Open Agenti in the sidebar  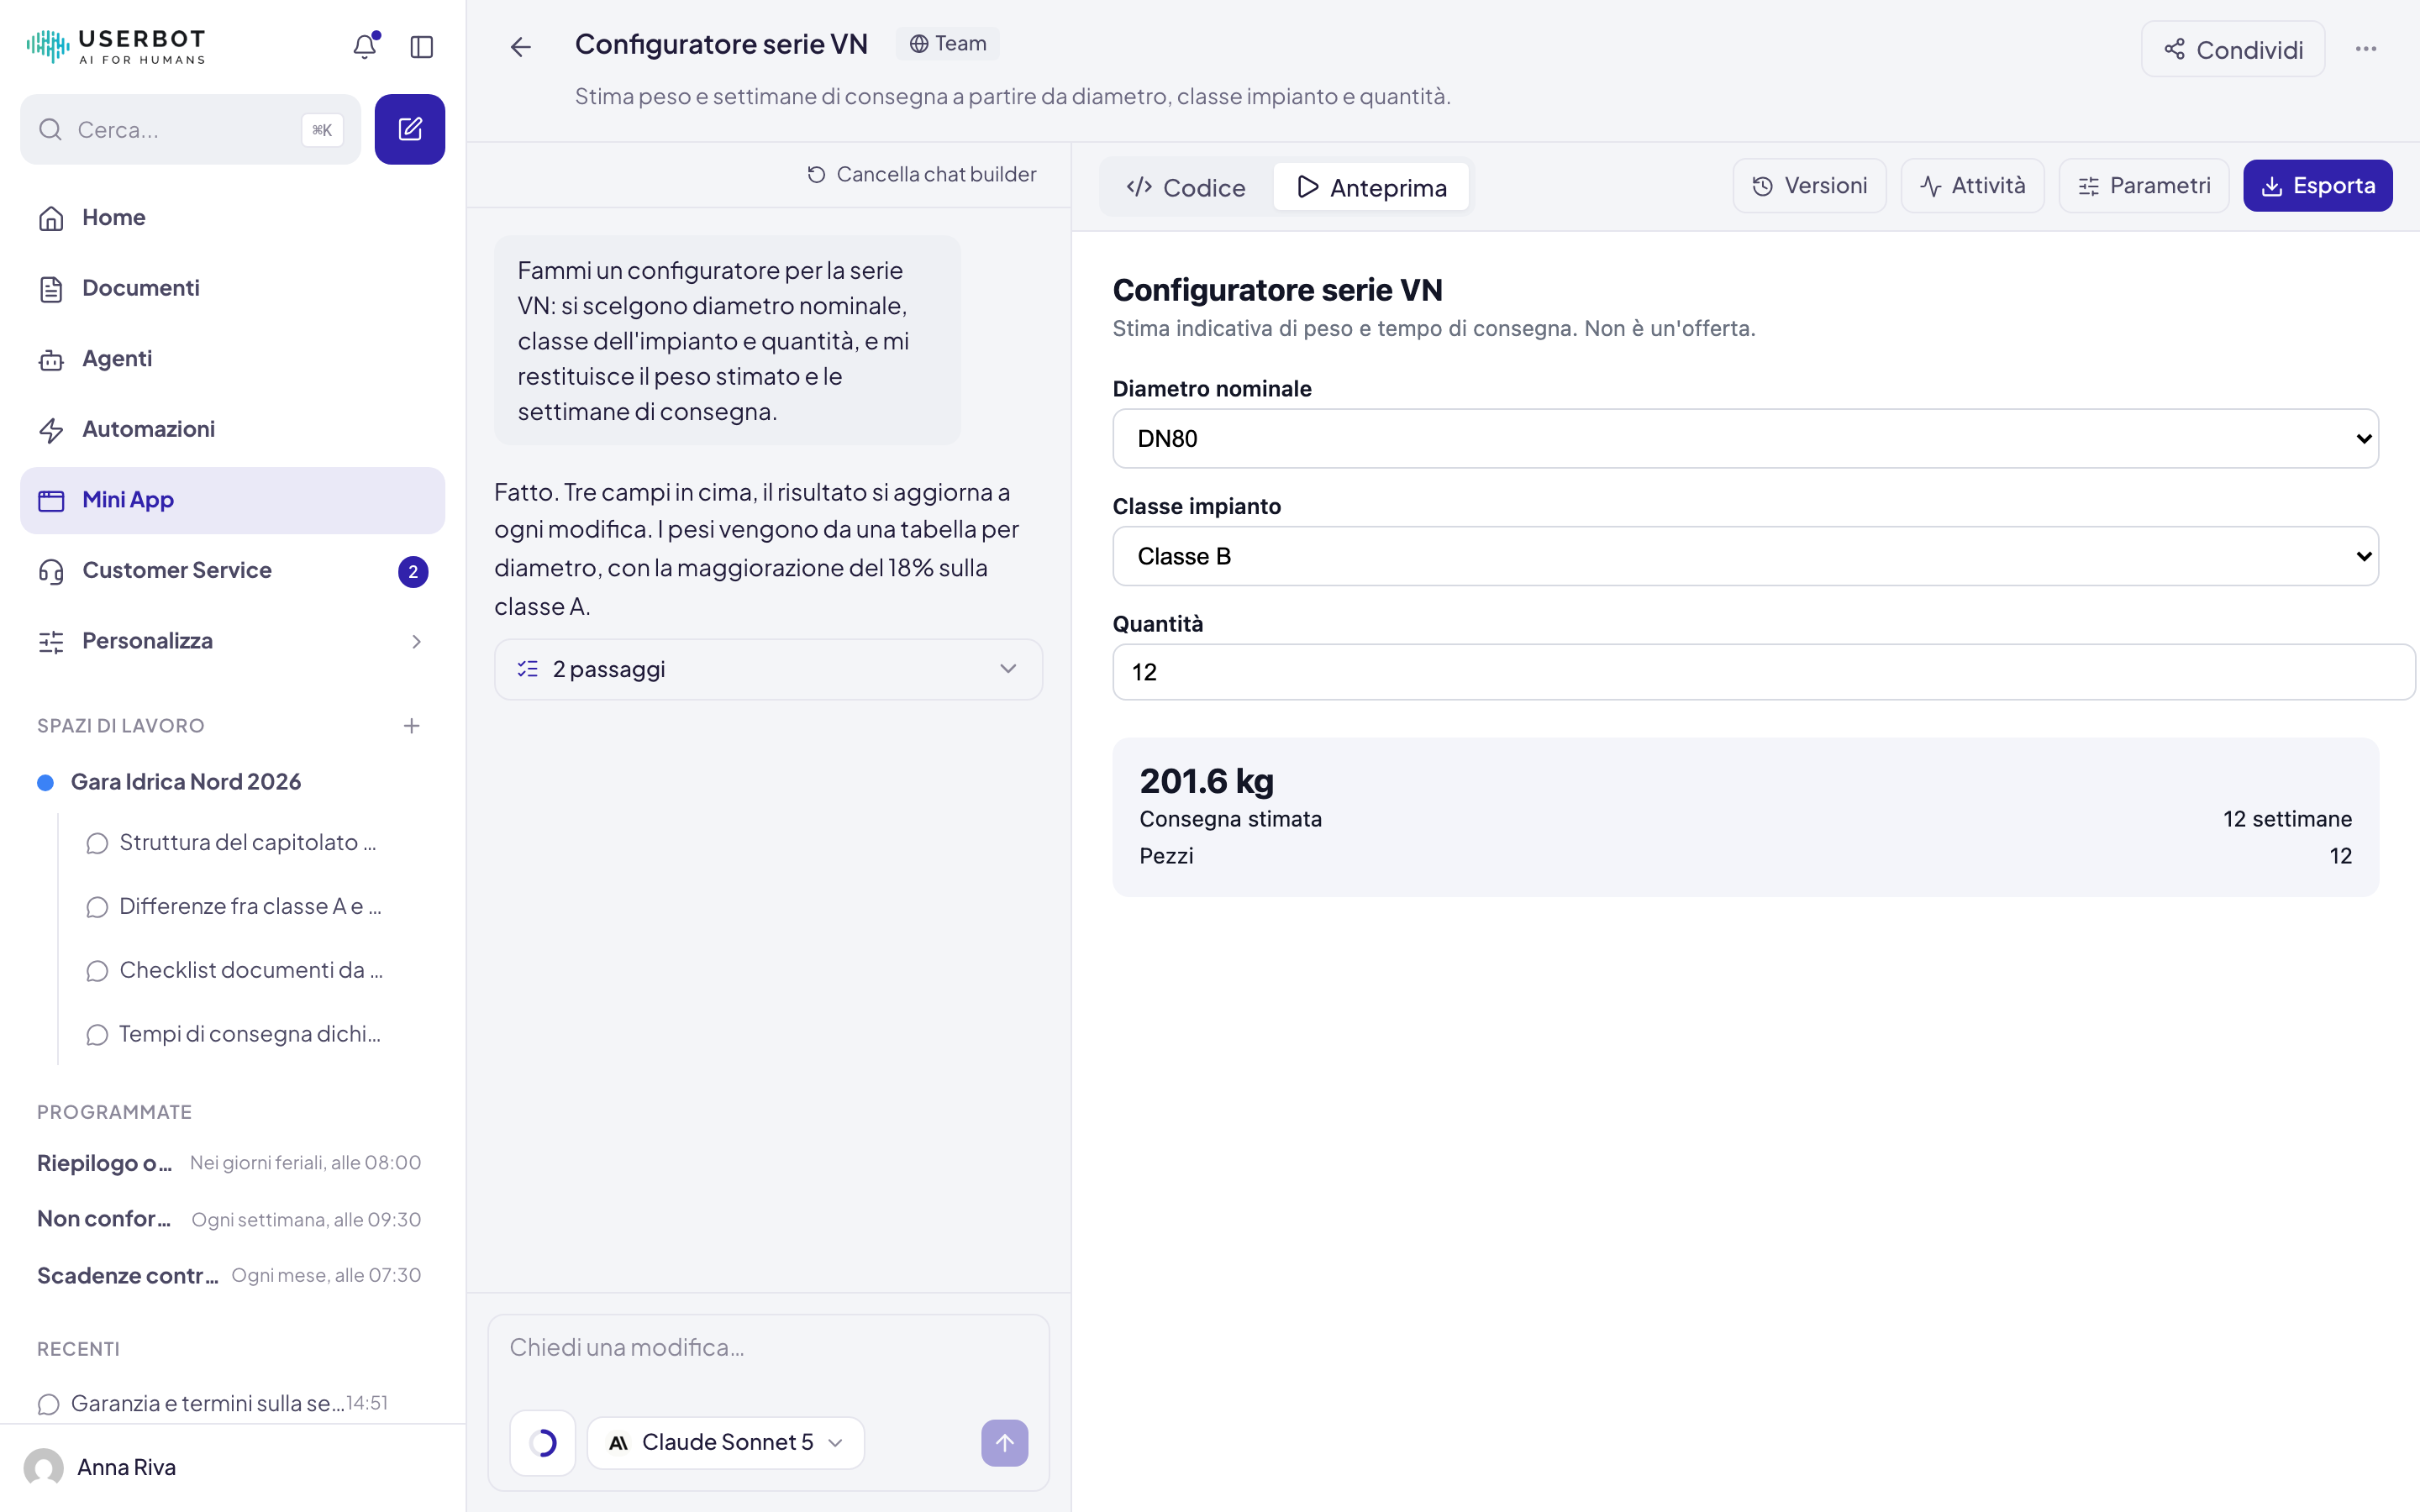(232, 359)
